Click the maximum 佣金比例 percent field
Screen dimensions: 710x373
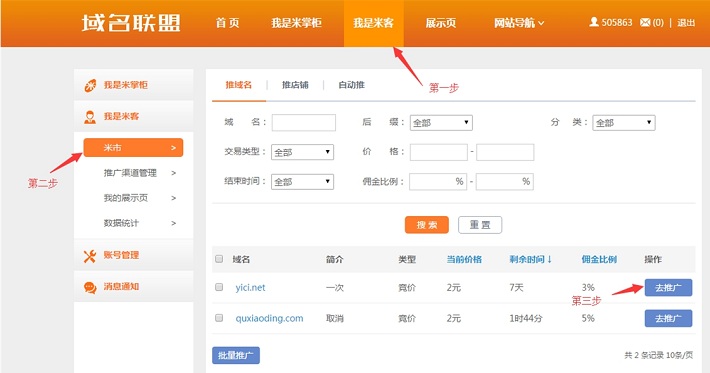point(504,182)
